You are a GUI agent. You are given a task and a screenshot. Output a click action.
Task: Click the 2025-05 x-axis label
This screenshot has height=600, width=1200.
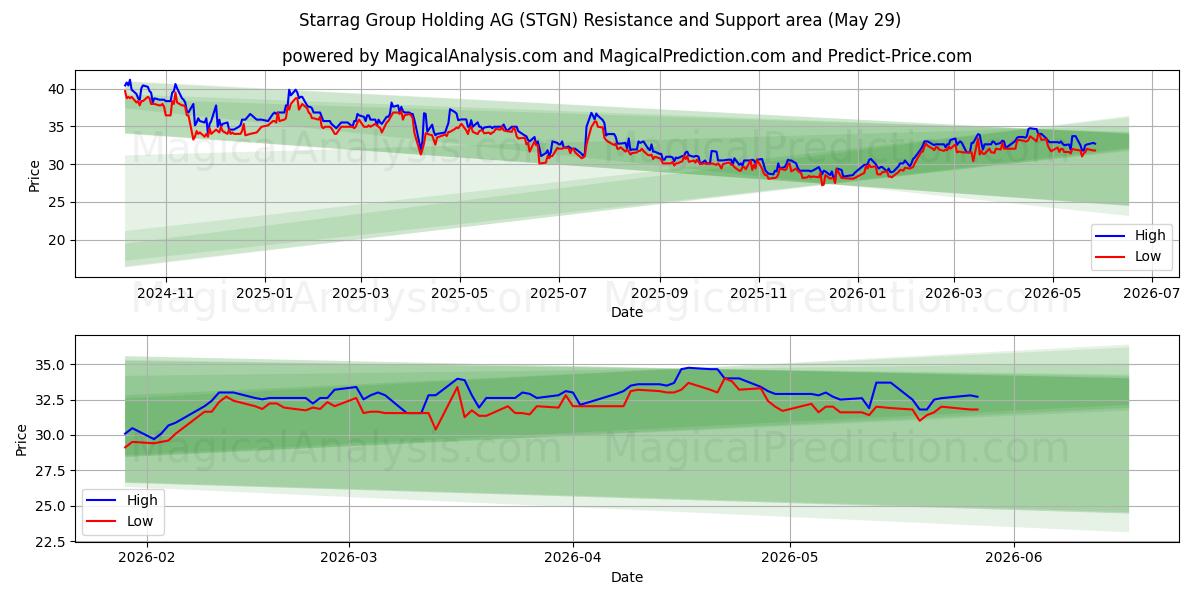pos(460,293)
